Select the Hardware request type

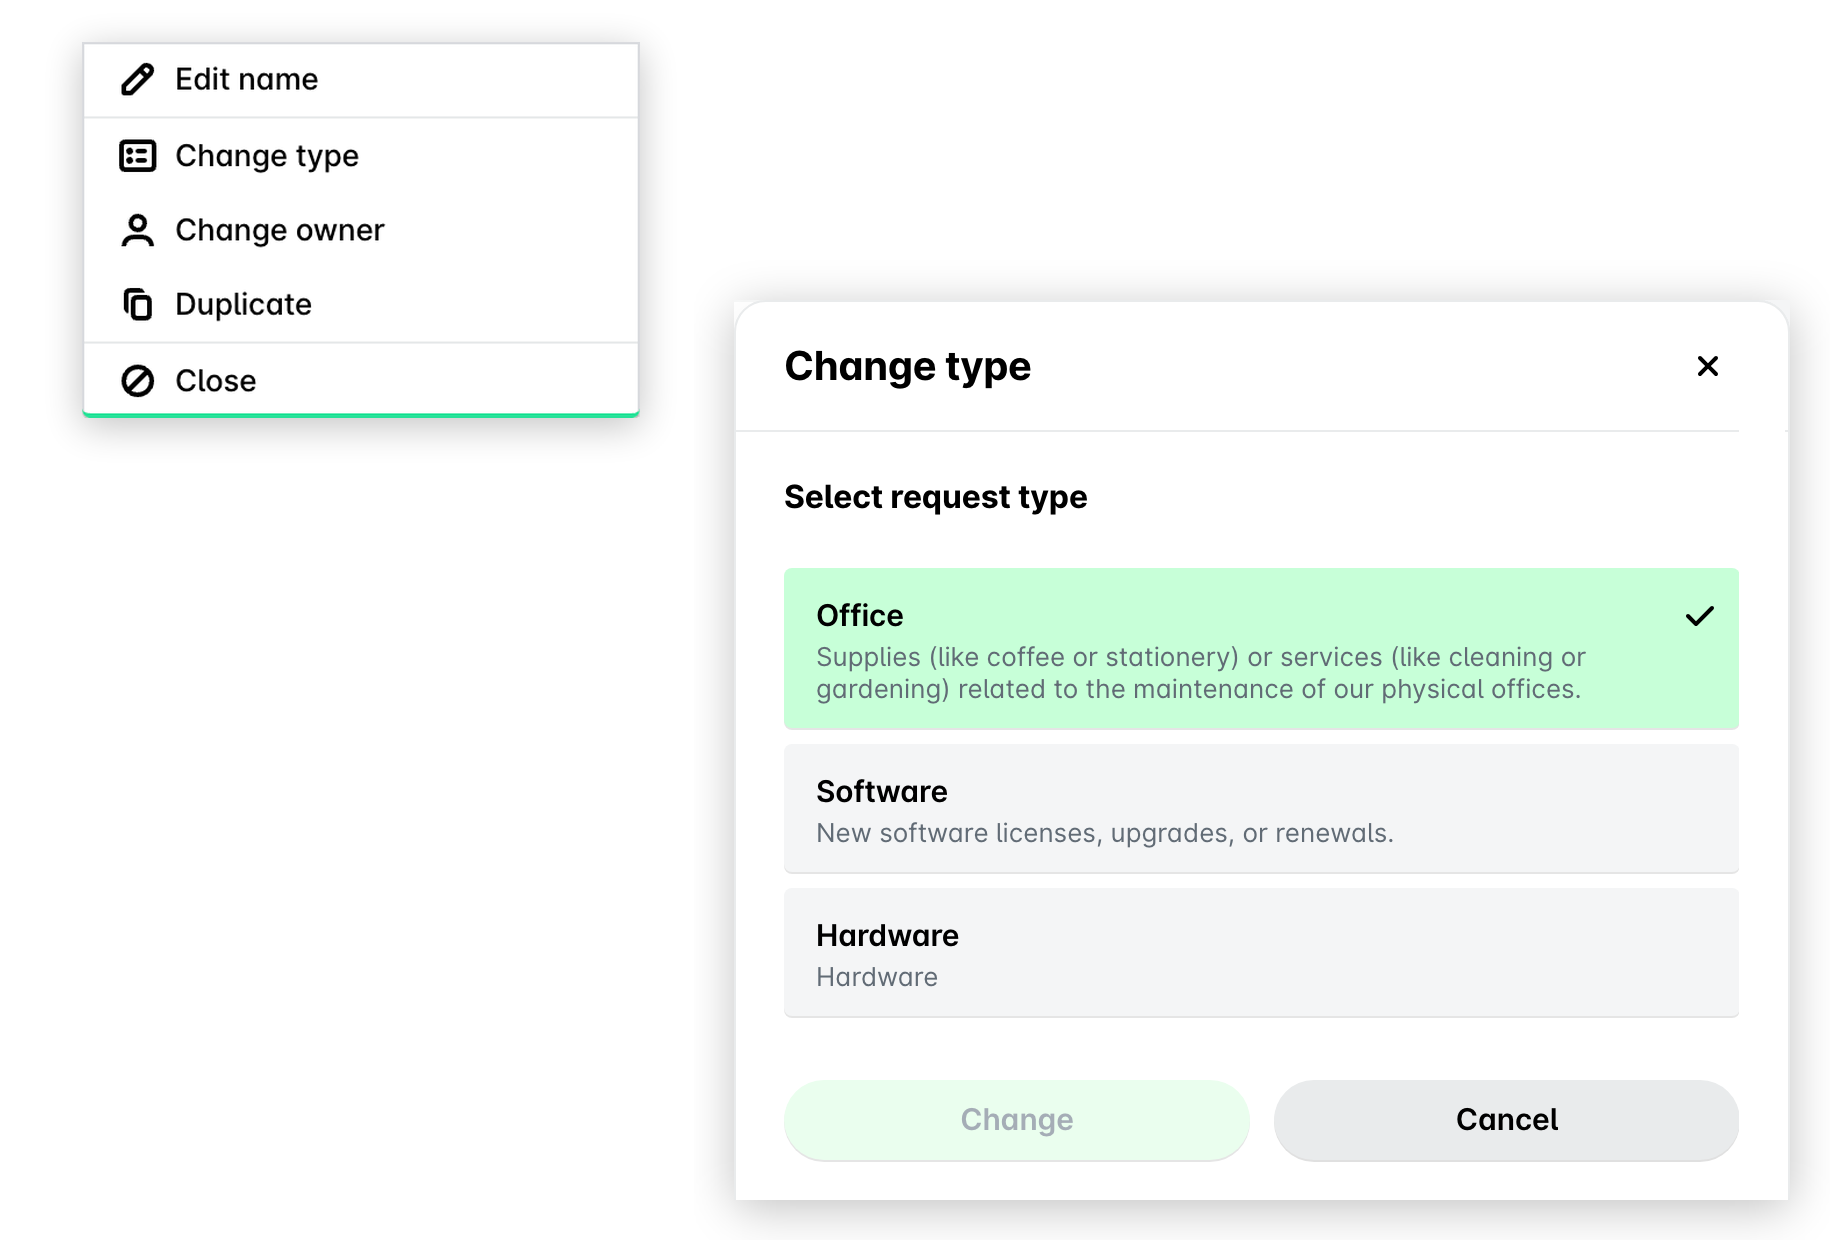[1261, 952]
